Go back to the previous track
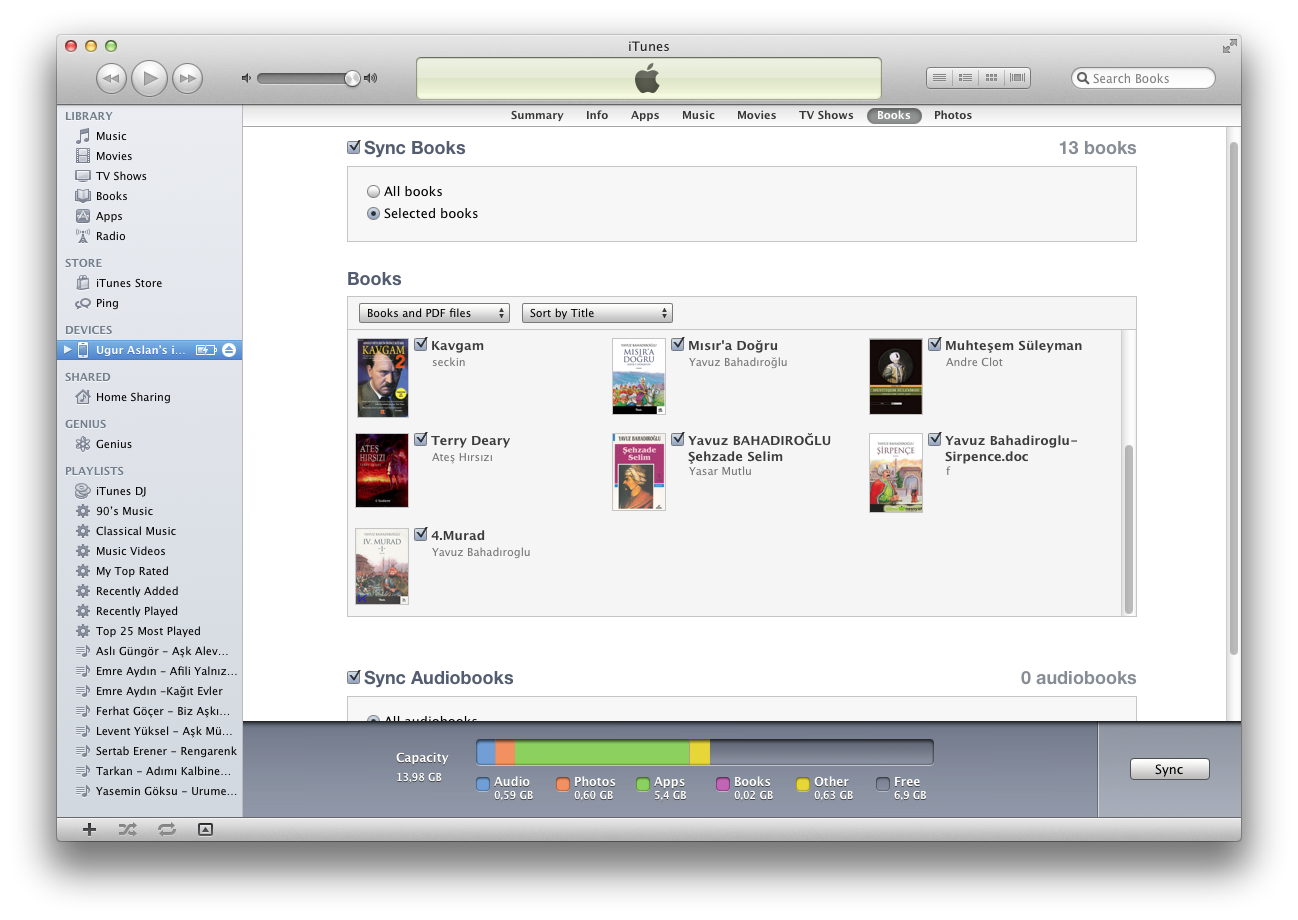This screenshot has width=1298, height=920. [111, 77]
